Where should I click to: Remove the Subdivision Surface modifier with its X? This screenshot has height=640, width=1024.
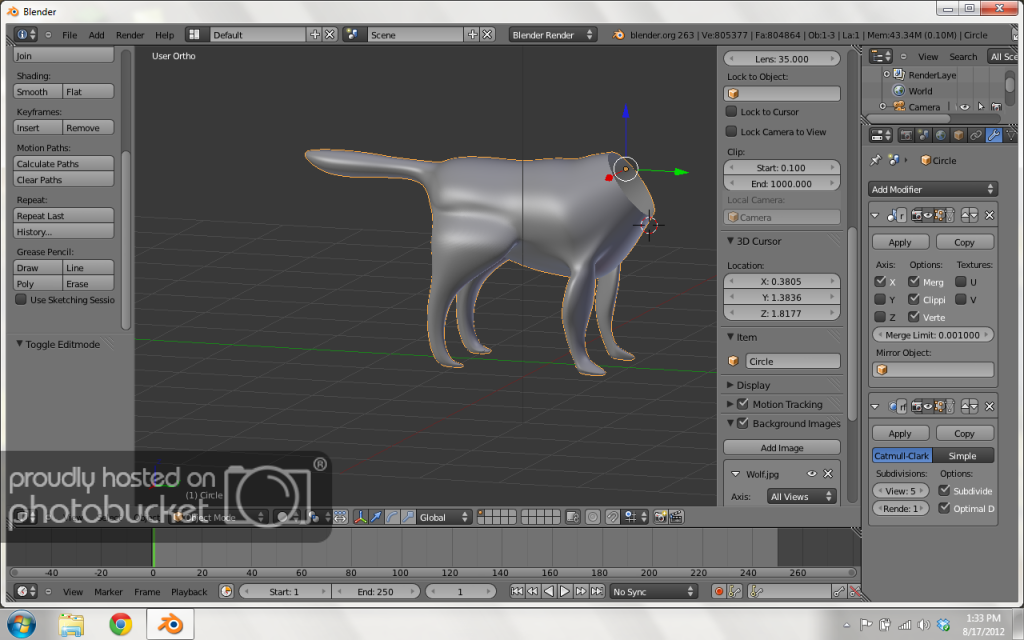pos(989,406)
